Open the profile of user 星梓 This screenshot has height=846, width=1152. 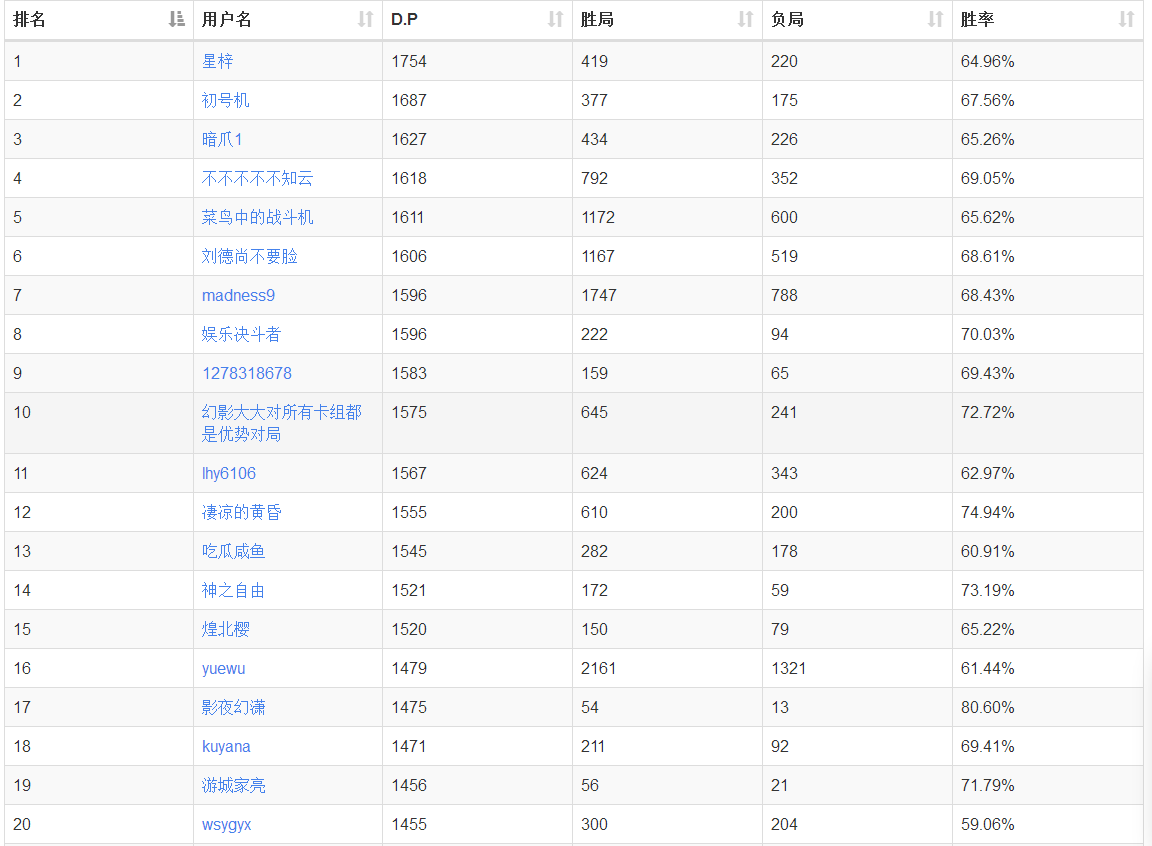(217, 61)
